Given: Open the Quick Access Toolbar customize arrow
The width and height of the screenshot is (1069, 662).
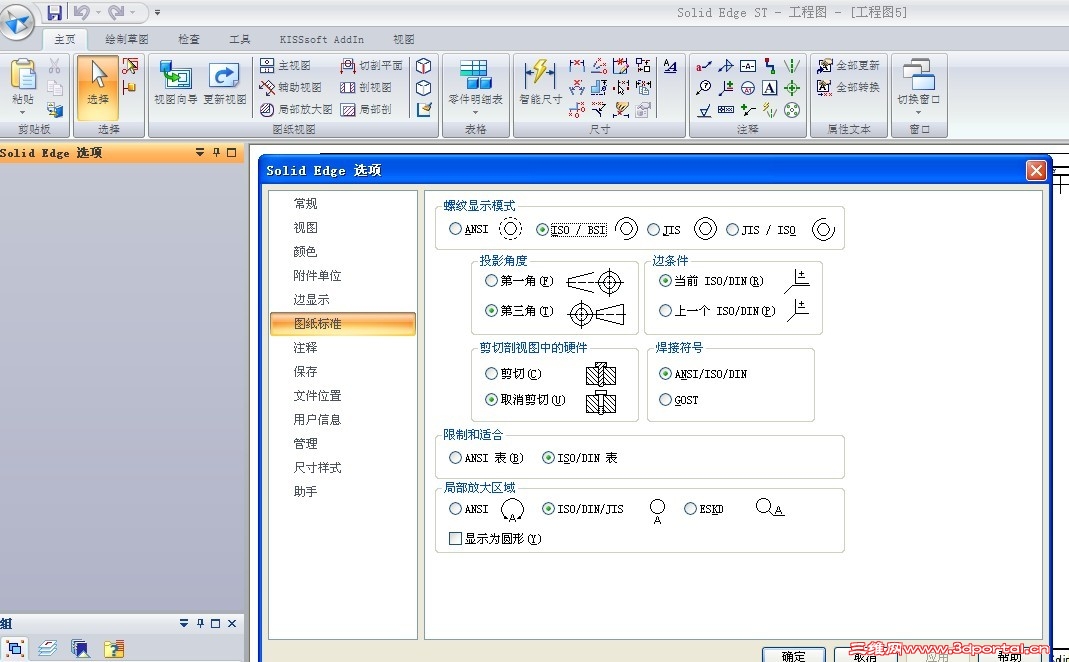Looking at the screenshot, I should pos(157,12).
